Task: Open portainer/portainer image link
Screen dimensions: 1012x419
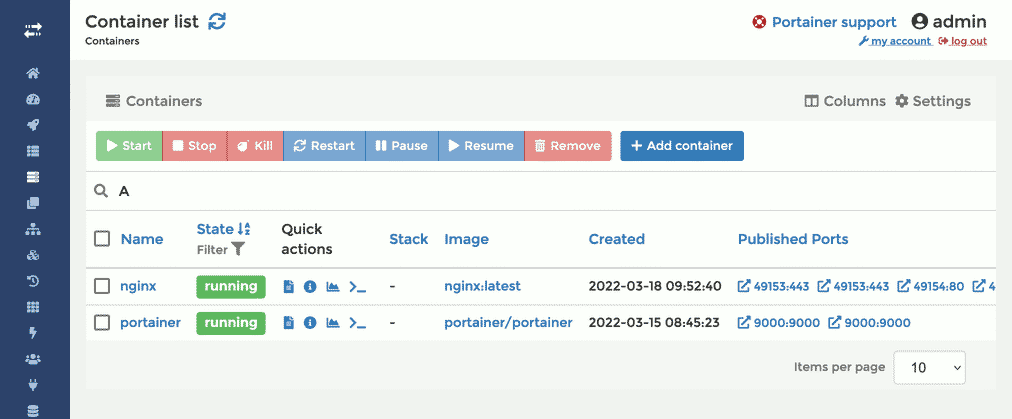Action: tap(509, 322)
